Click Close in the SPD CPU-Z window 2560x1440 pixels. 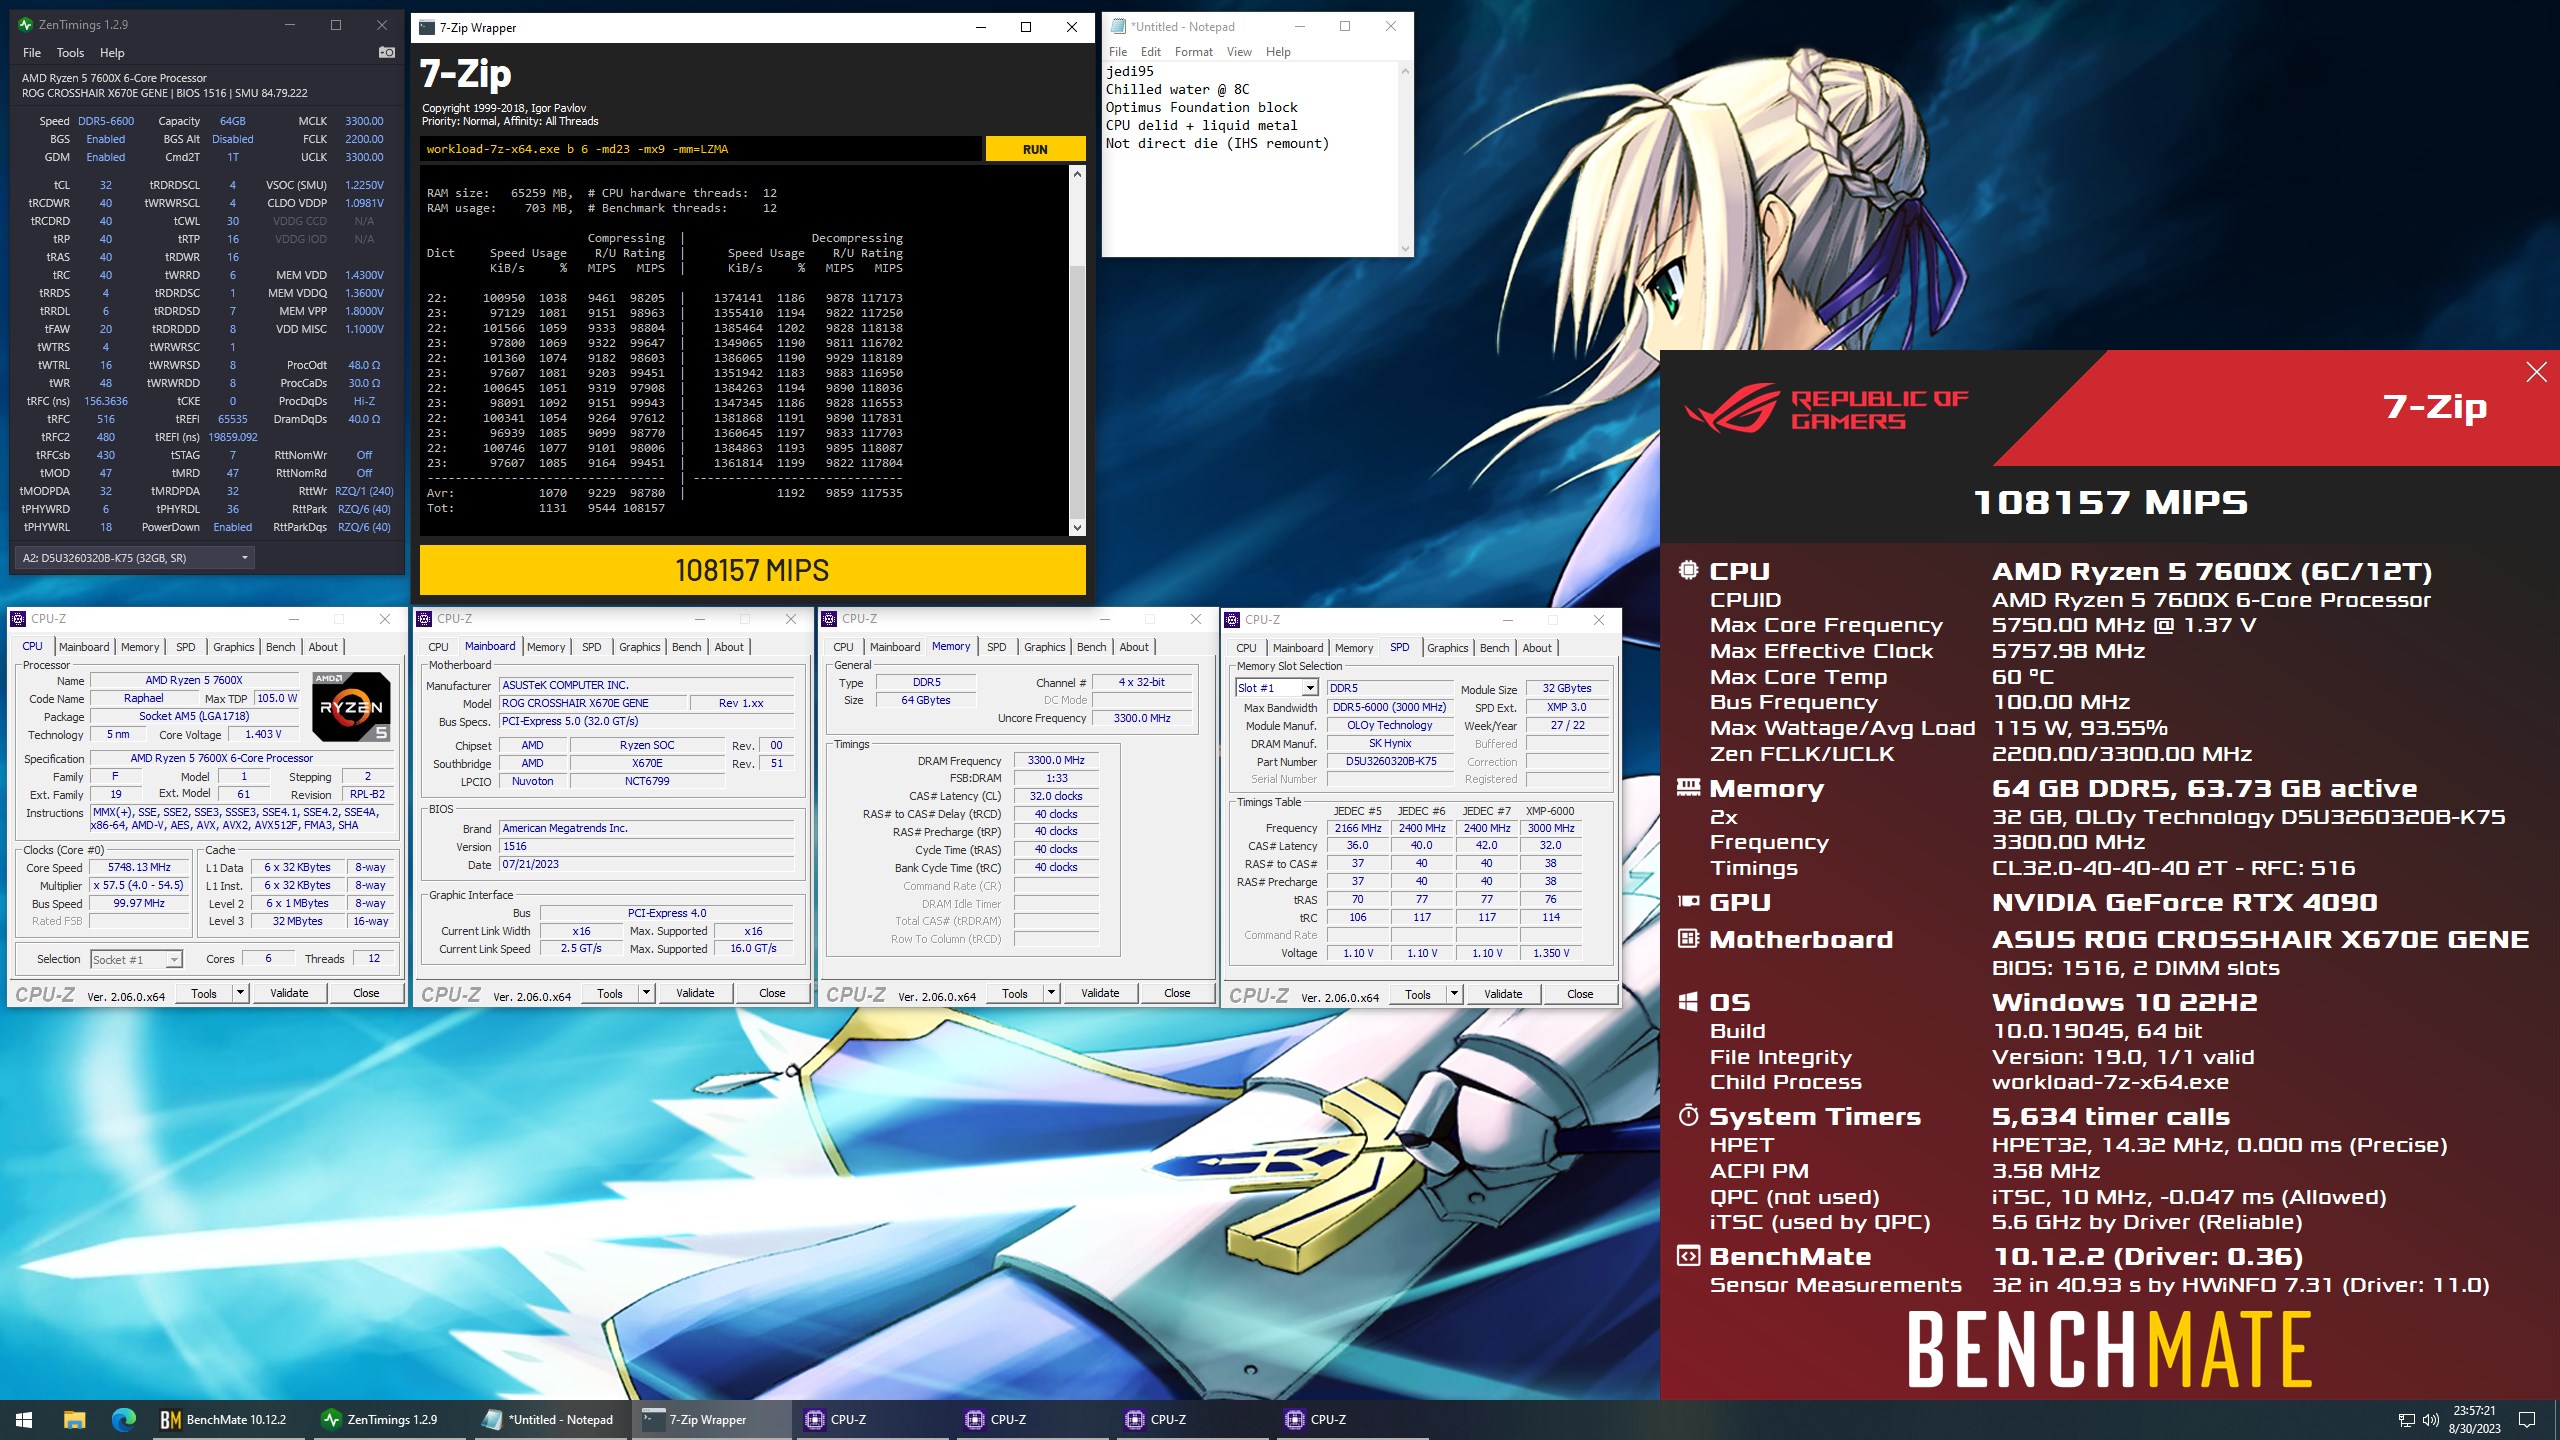coord(1580,994)
